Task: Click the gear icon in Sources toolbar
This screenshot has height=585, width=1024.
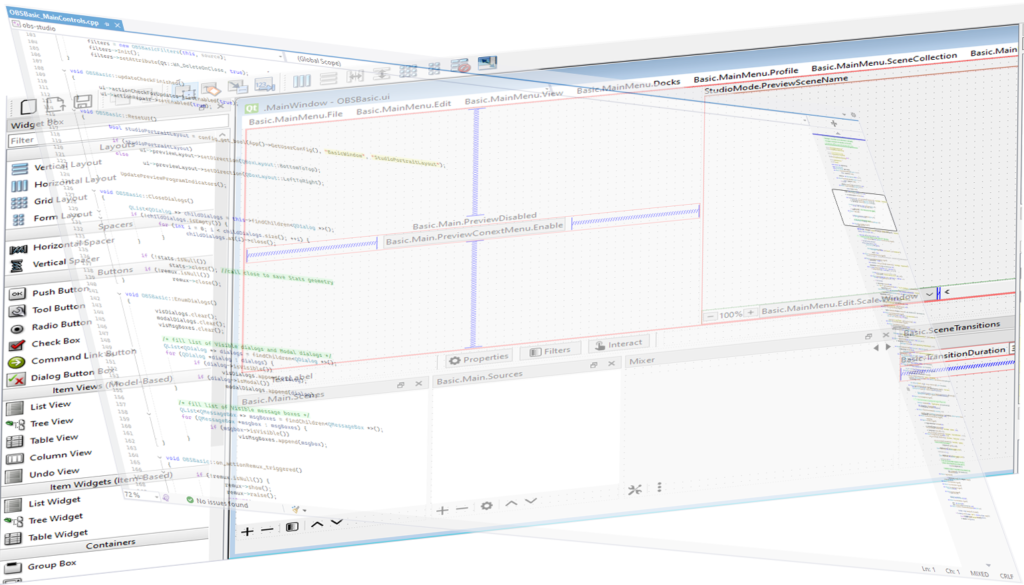Action: 487,508
